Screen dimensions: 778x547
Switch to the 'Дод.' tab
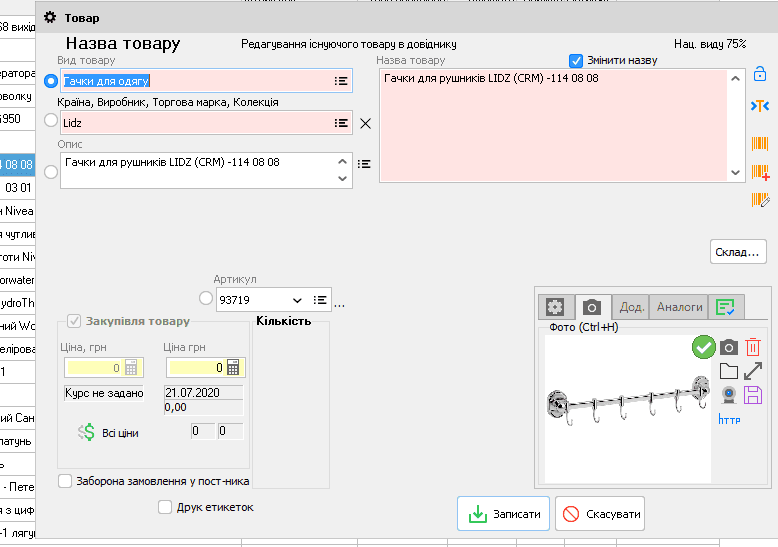(631, 307)
